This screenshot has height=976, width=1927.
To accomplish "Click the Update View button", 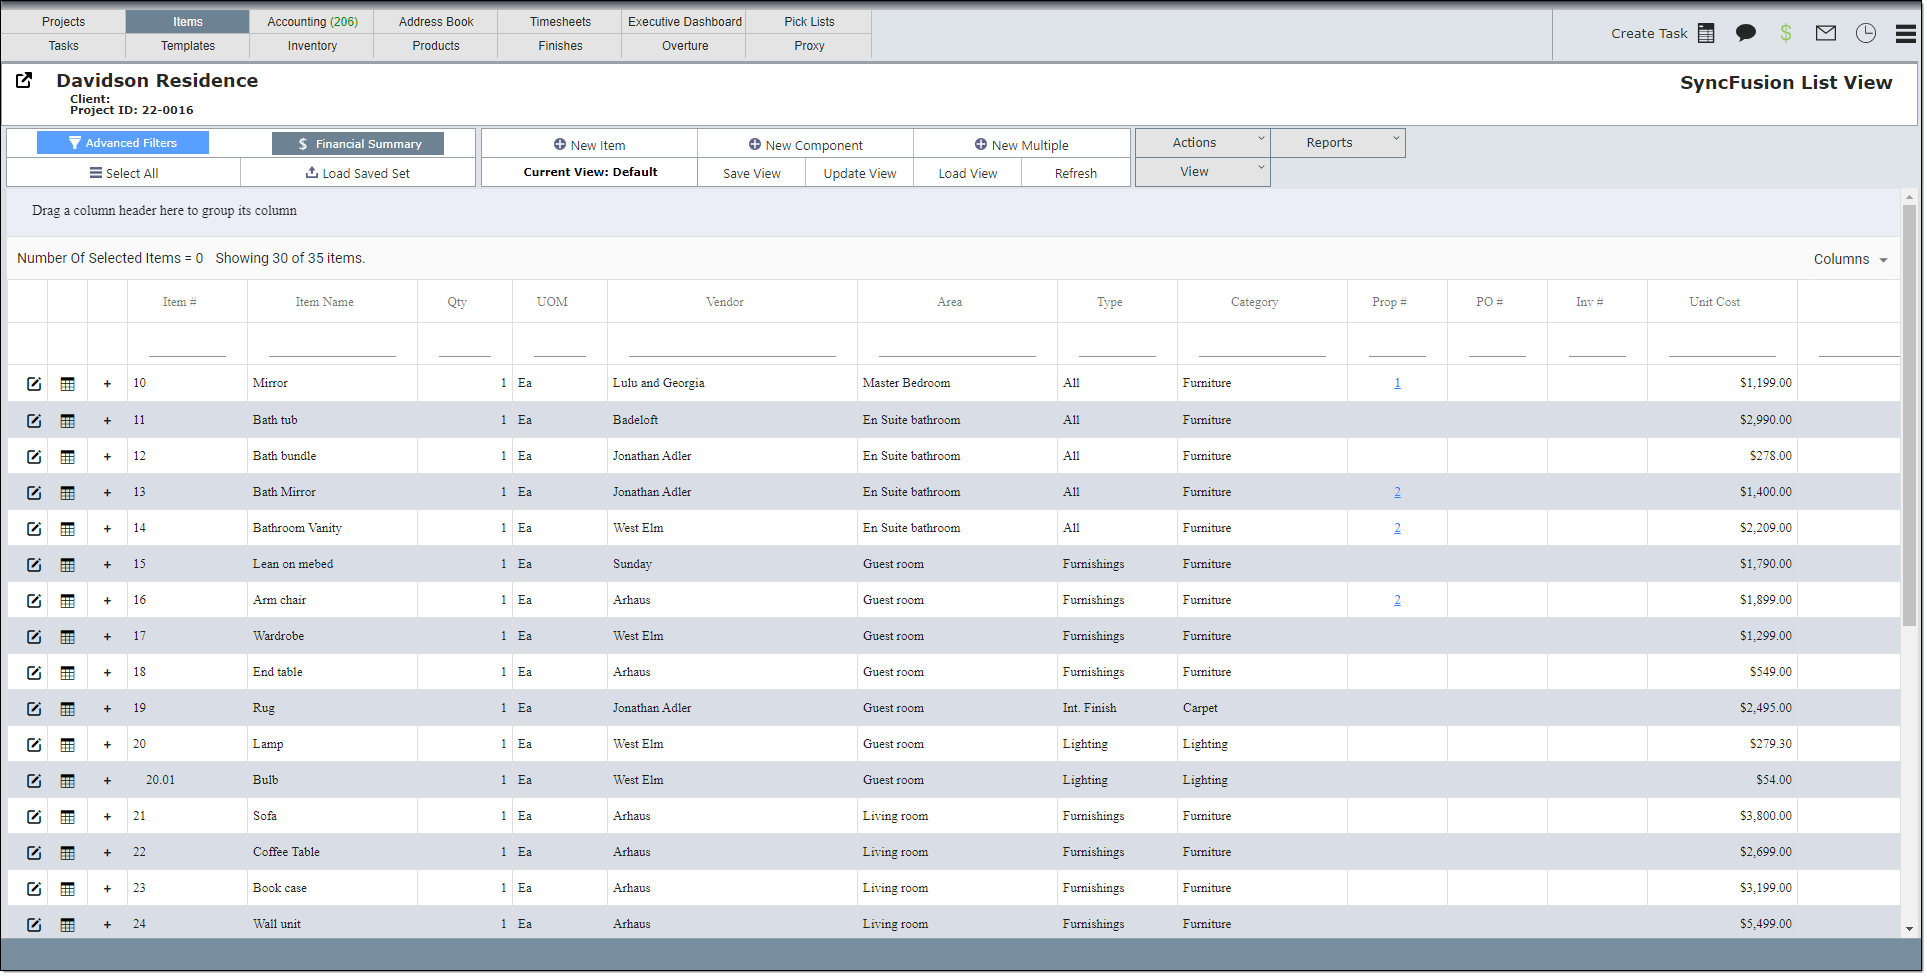I will click(860, 173).
